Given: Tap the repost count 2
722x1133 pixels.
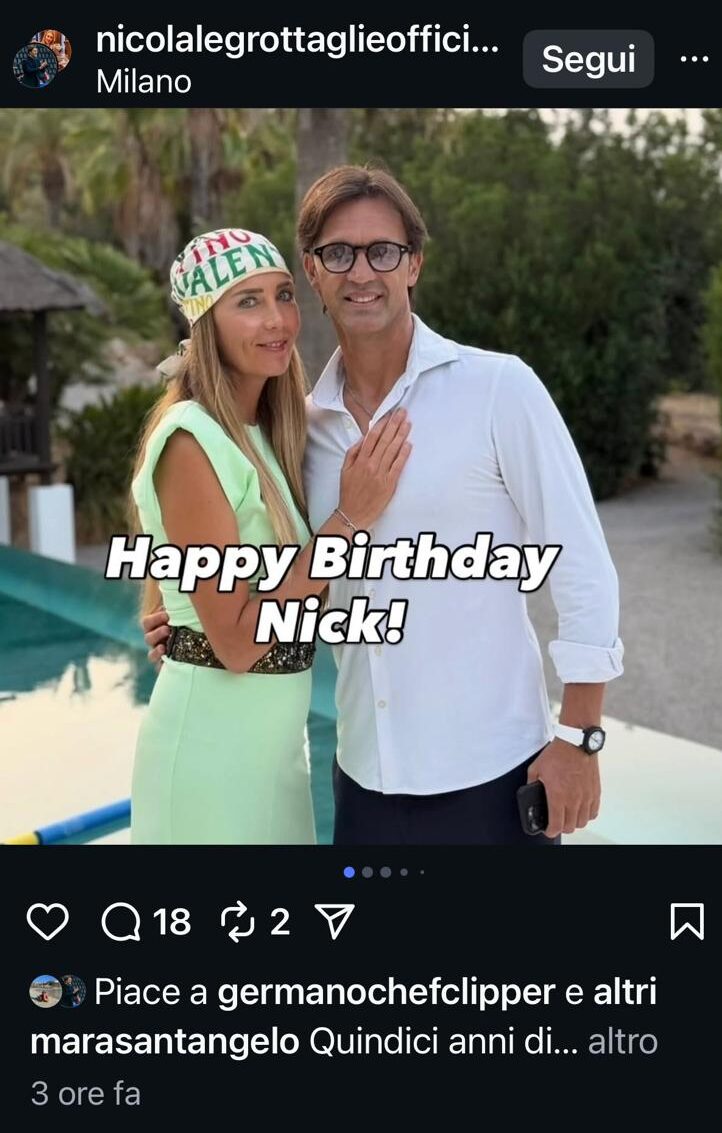Looking at the screenshot, I should point(280,921).
